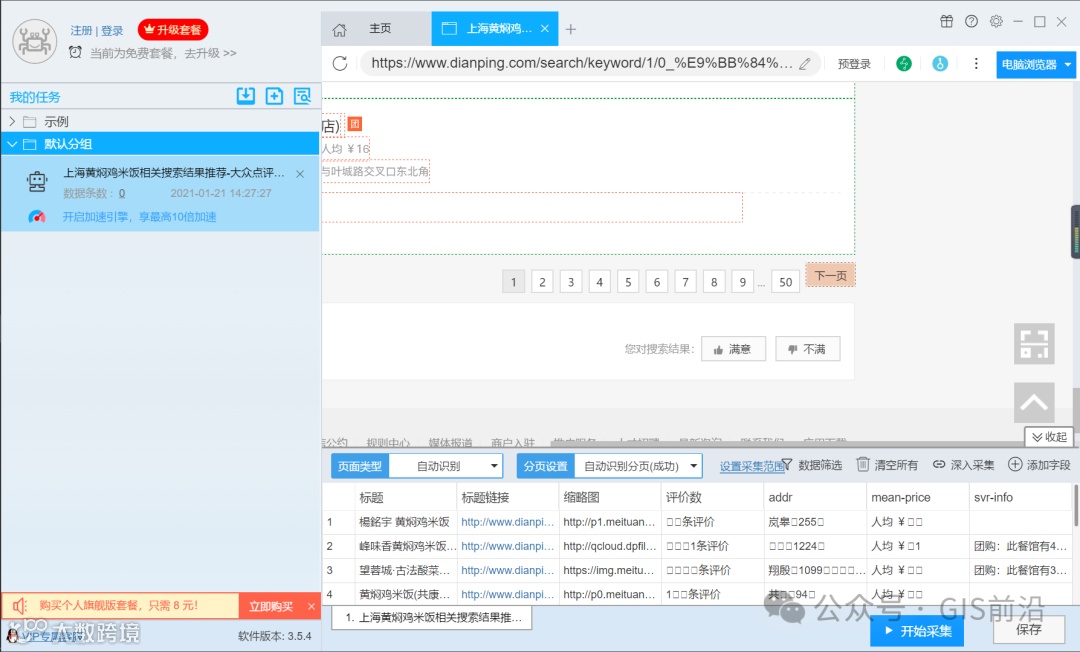The width and height of the screenshot is (1080, 652).
Task: Click the scroll-to-top arrow button
Action: tap(1034, 402)
